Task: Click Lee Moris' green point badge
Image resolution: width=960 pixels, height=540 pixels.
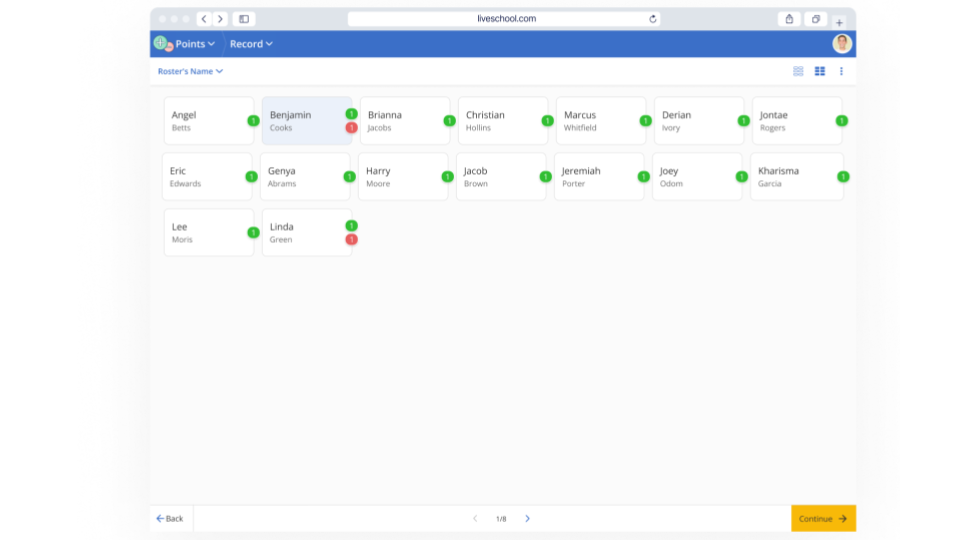Action: pos(253,232)
